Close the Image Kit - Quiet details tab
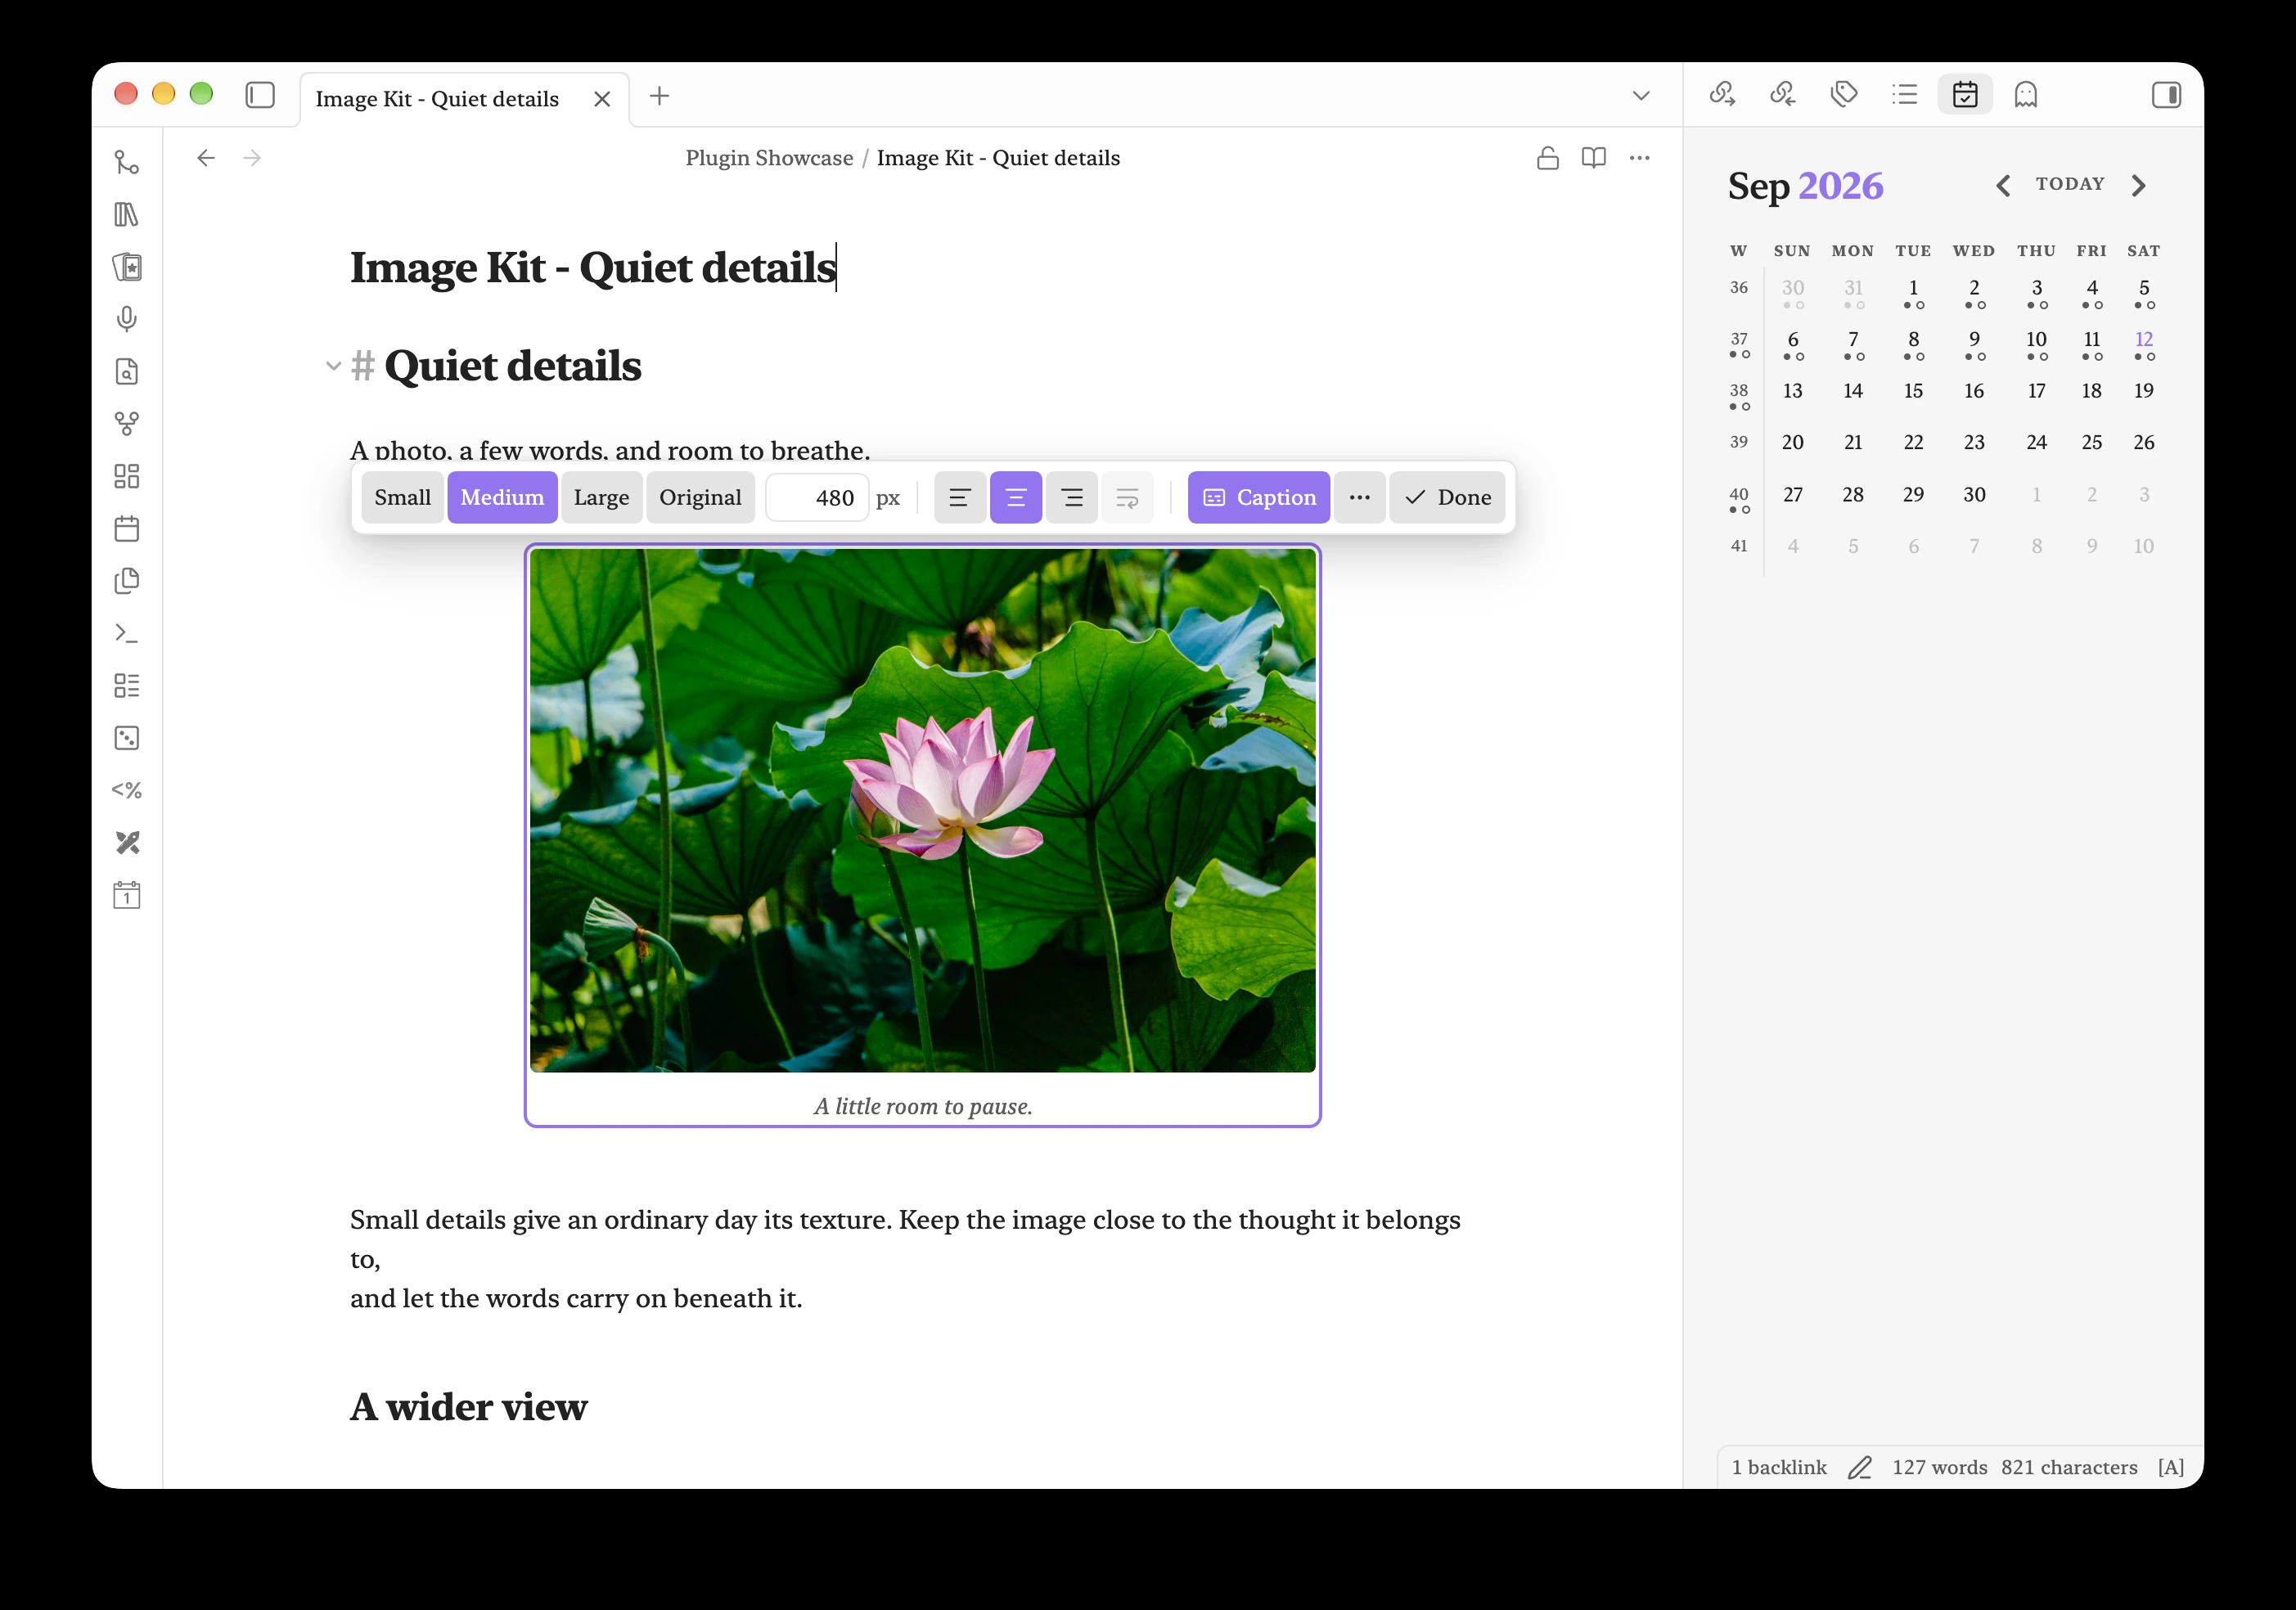The width and height of the screenshot is (2296, 1610). [x=602, y=99]
